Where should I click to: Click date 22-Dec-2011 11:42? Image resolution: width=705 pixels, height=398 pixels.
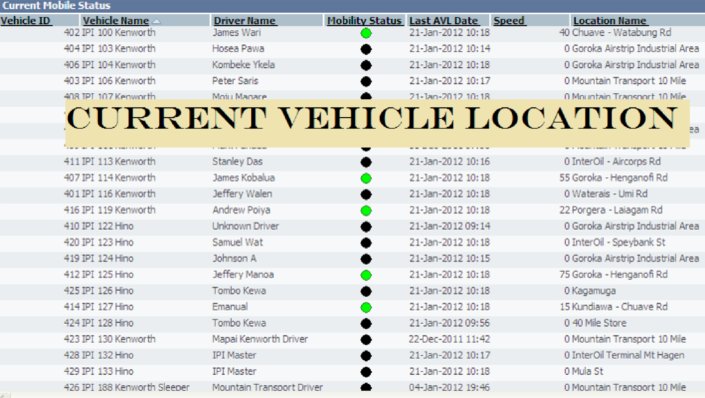(x=449, y=339)
